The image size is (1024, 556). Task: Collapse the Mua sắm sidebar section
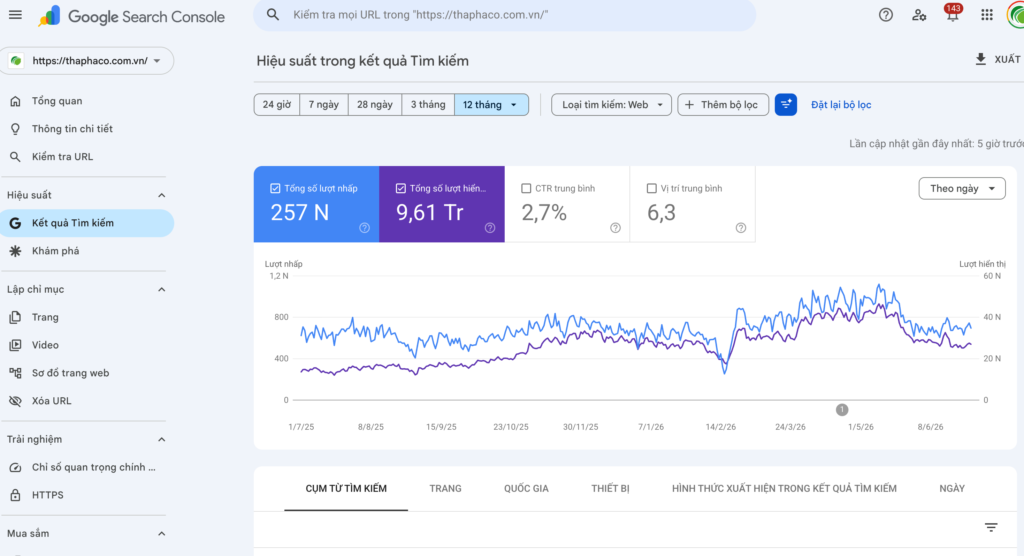coord(161,534)
